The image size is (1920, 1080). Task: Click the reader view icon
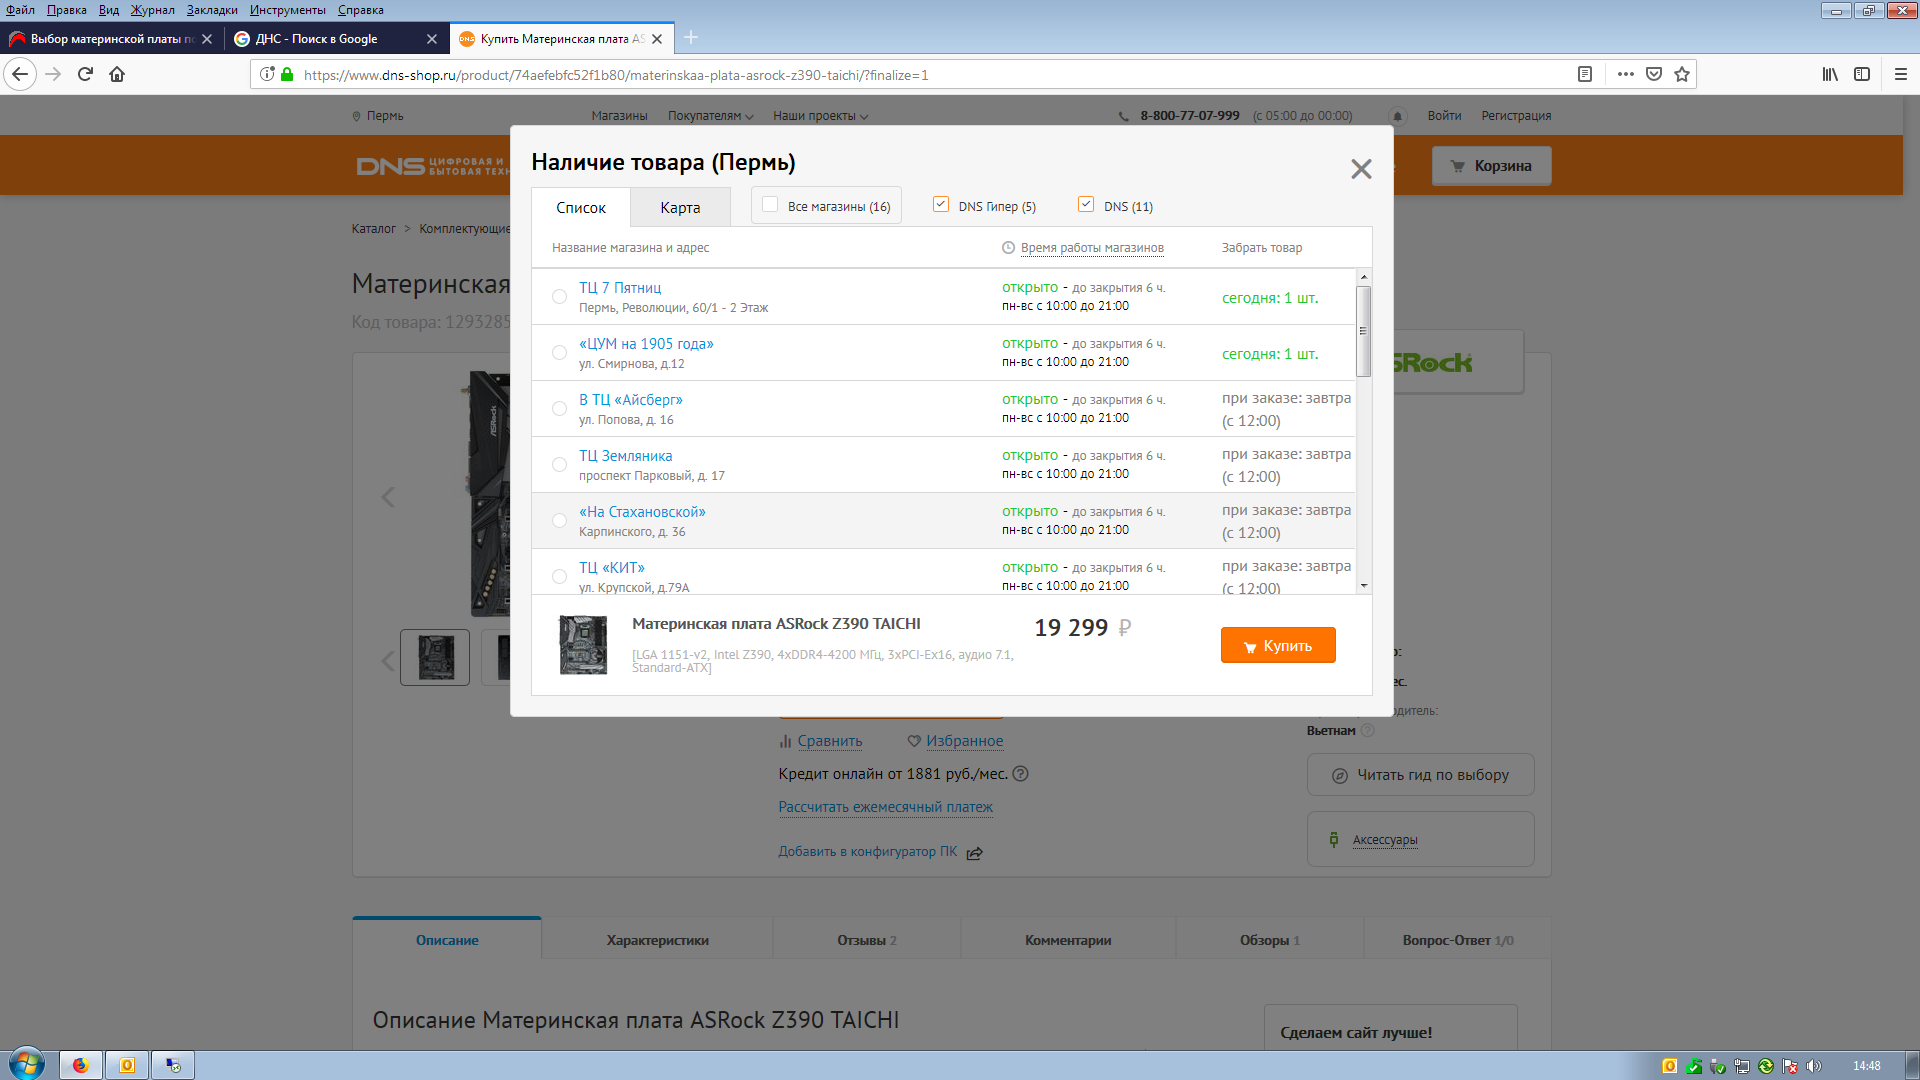pos(1585,74)
